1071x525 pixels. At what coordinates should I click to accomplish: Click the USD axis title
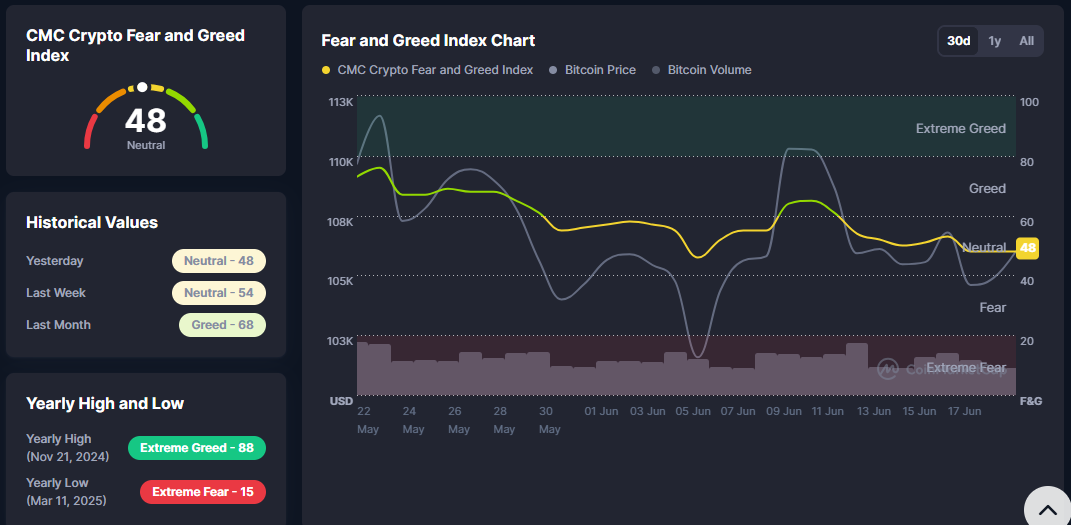point(342,401)
